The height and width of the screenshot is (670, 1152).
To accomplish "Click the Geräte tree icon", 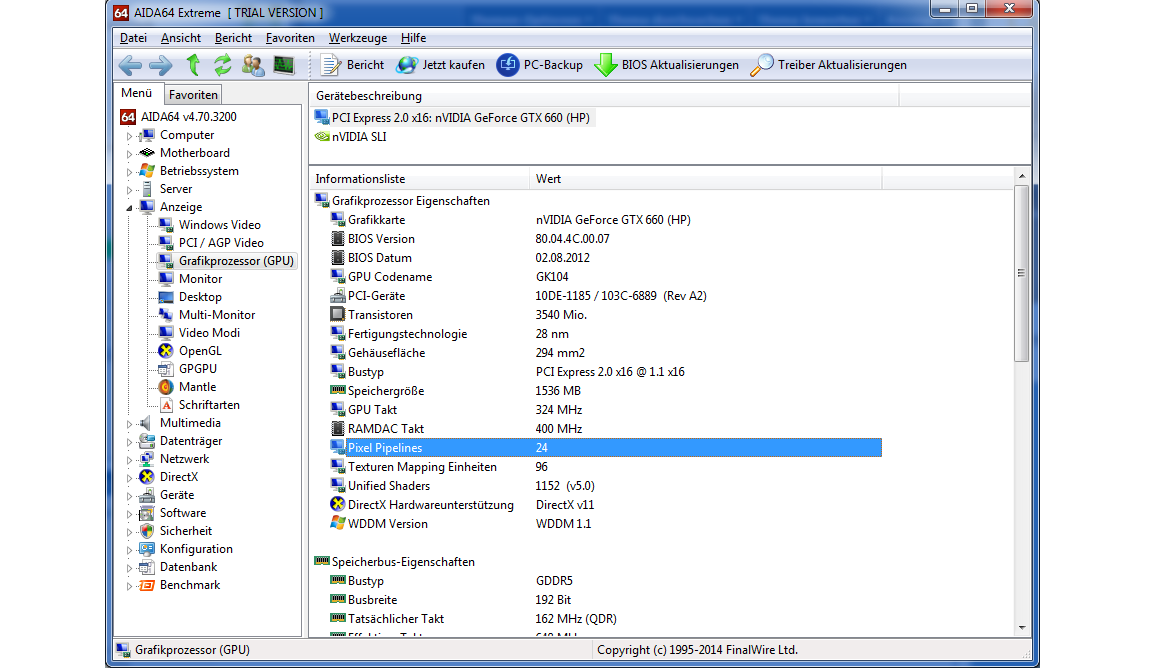I will (x=147, y=495).
